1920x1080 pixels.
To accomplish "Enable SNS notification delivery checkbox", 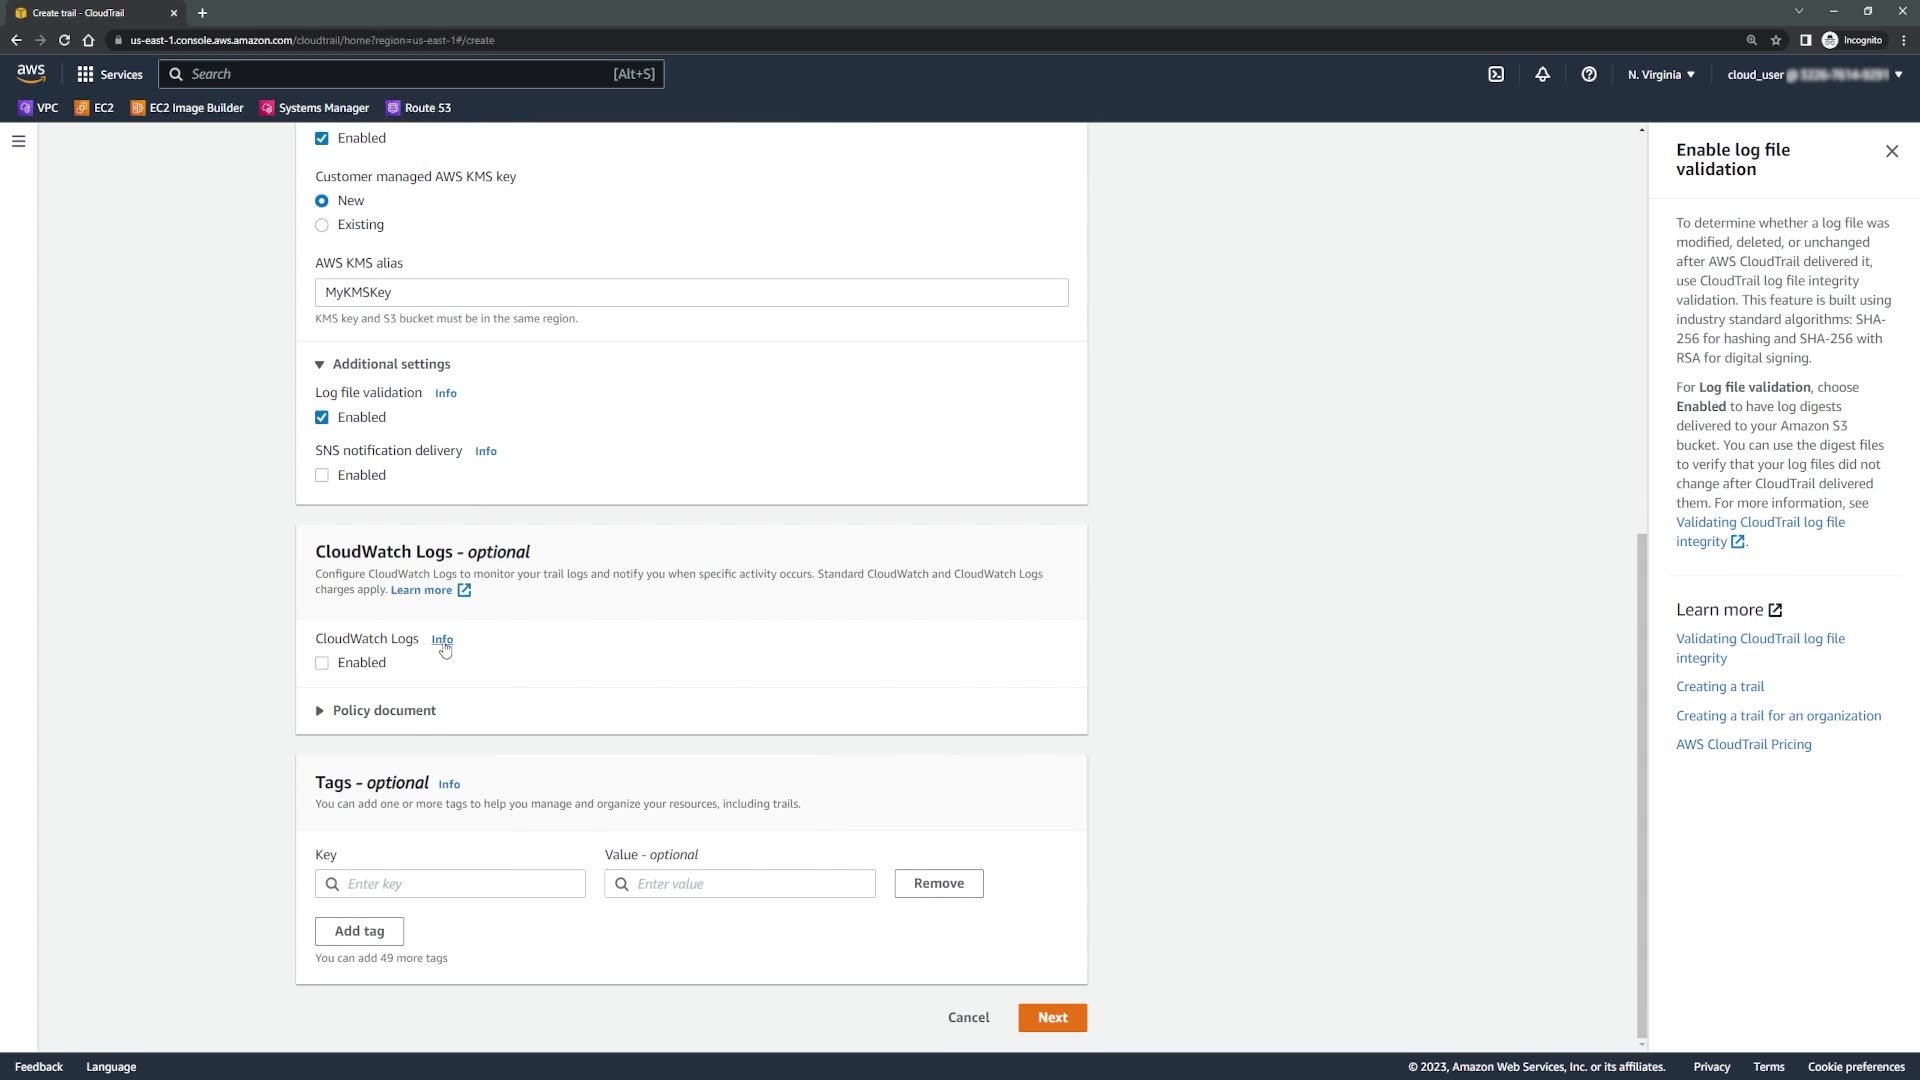I will 322,475.
